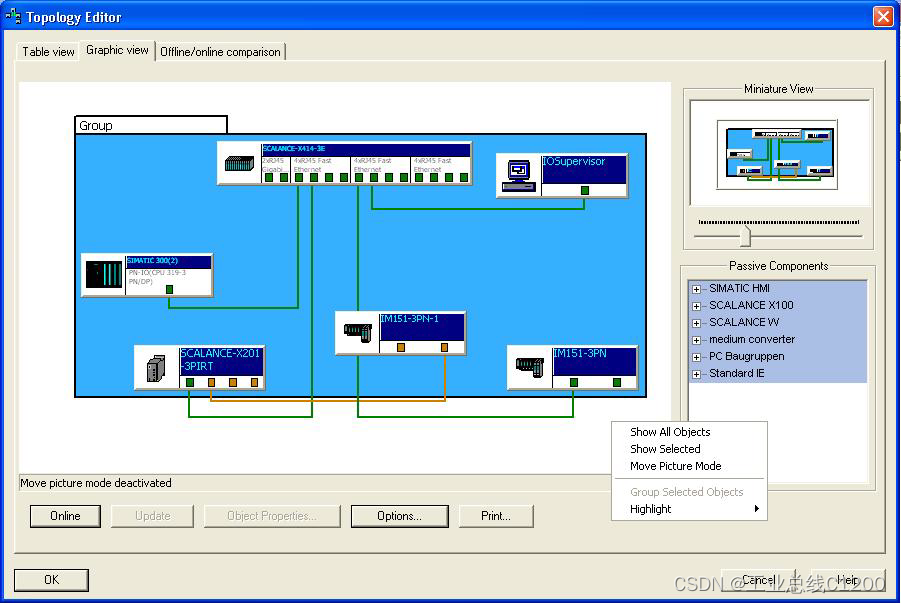Click the IOSupervisor name label
901x603 pixels.
[x=574, y=162]
